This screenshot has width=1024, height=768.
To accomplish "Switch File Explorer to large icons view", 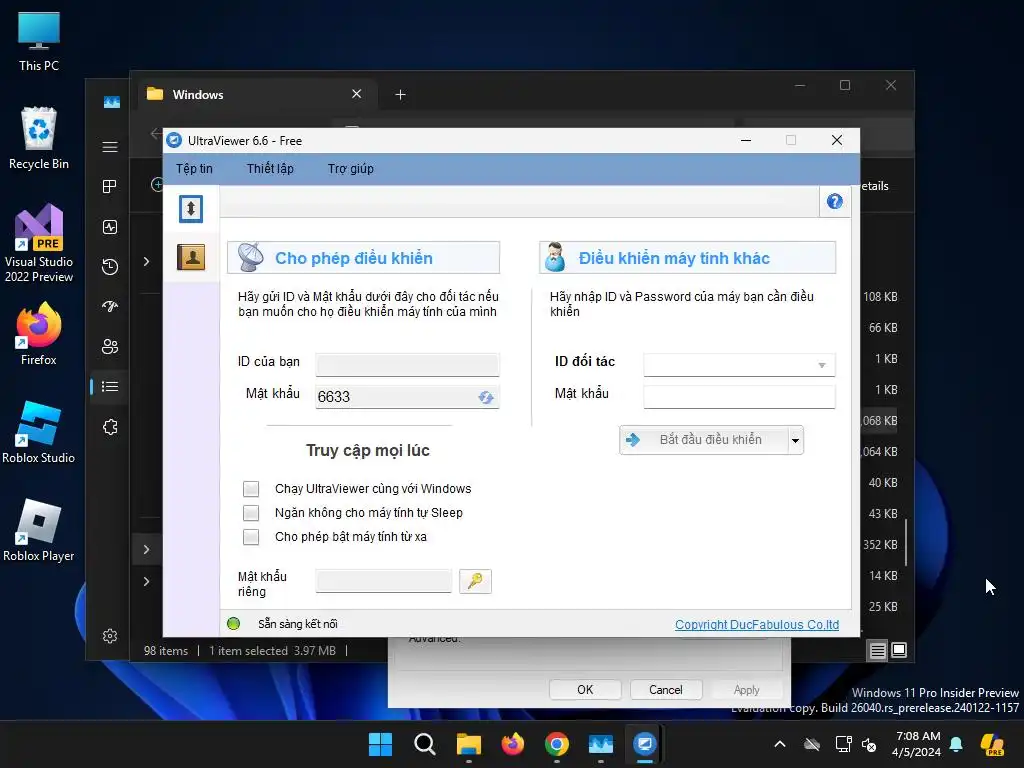I will tap(899, 650).
